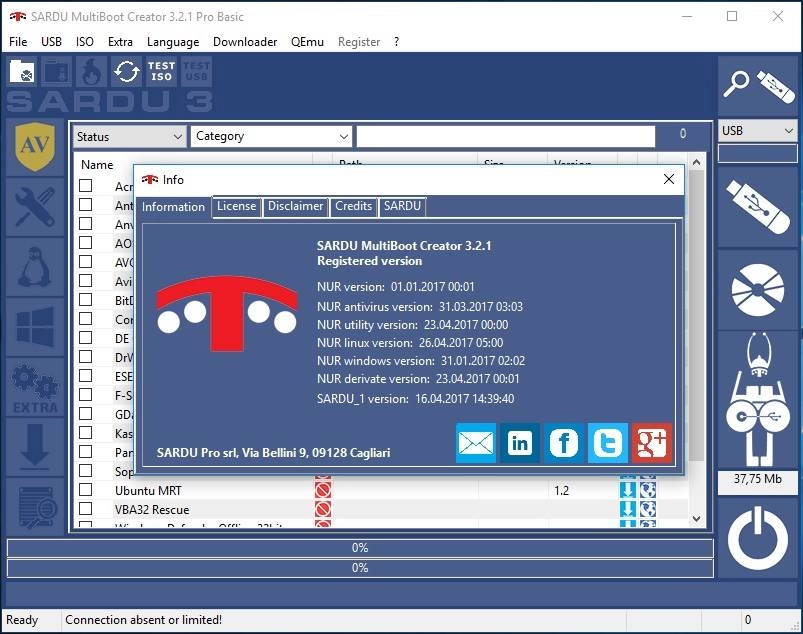Open the Google Plus icon link
This screenshot has width=803, height=634.
[x=651, y=443]
